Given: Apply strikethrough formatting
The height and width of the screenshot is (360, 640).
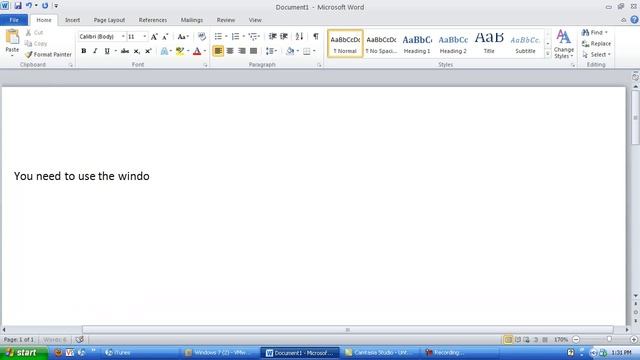Looking at the screenshot, I should [125, 51].
